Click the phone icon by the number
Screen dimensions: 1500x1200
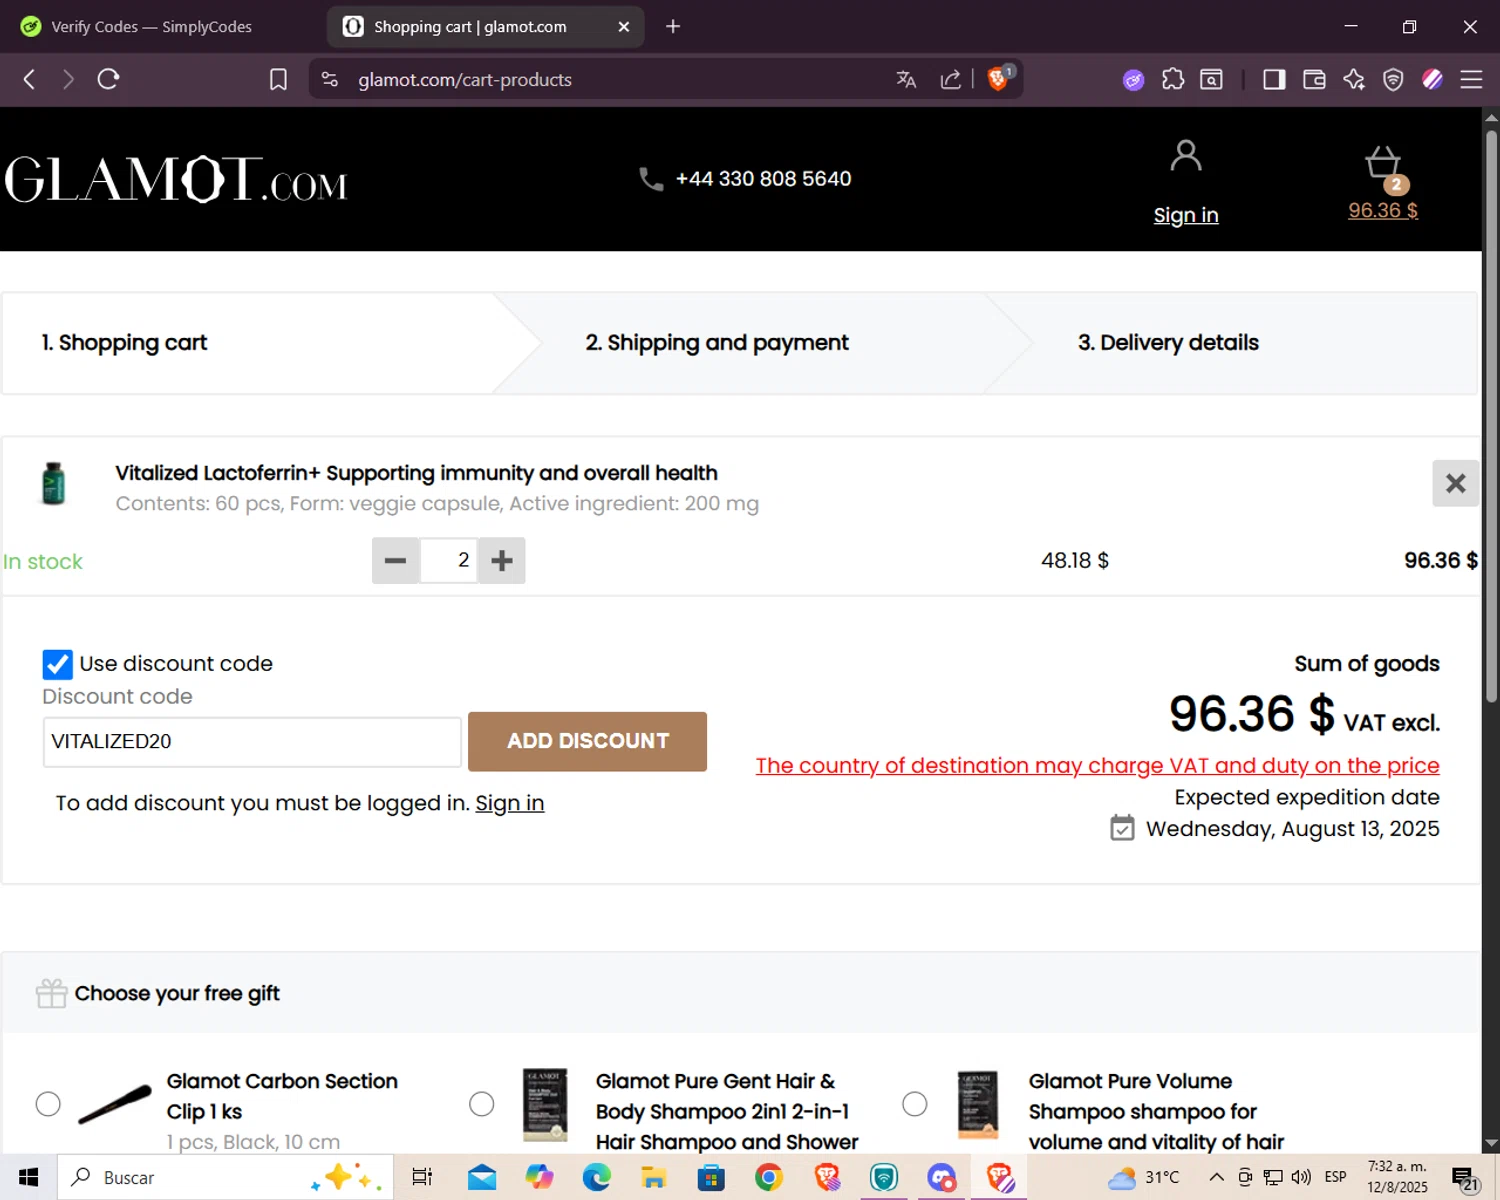point(651,179)
